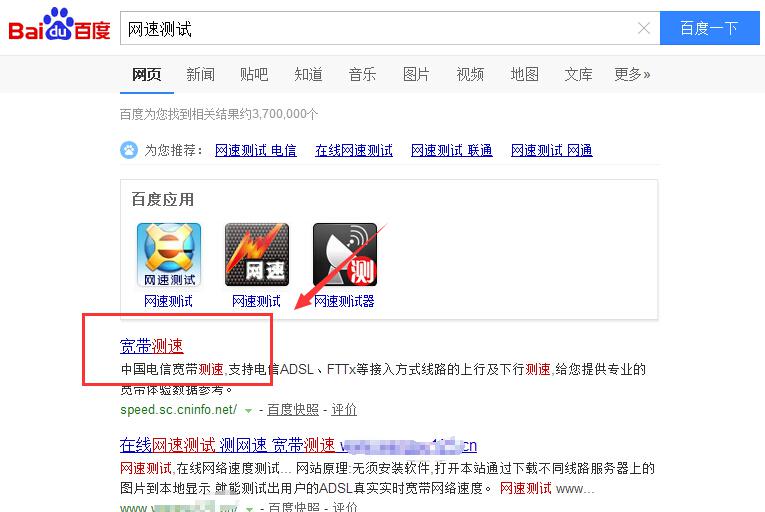765x512 pixels.
Task: Open suggestion 网速测试 网通
Action: tap(552, 150)
